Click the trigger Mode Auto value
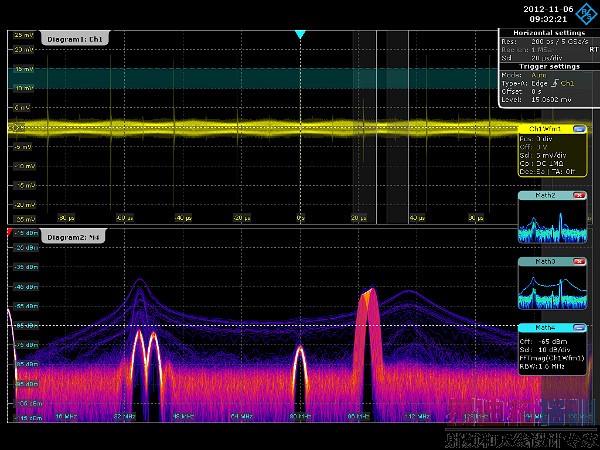The image size is (600, 450). tap(539, 75)
